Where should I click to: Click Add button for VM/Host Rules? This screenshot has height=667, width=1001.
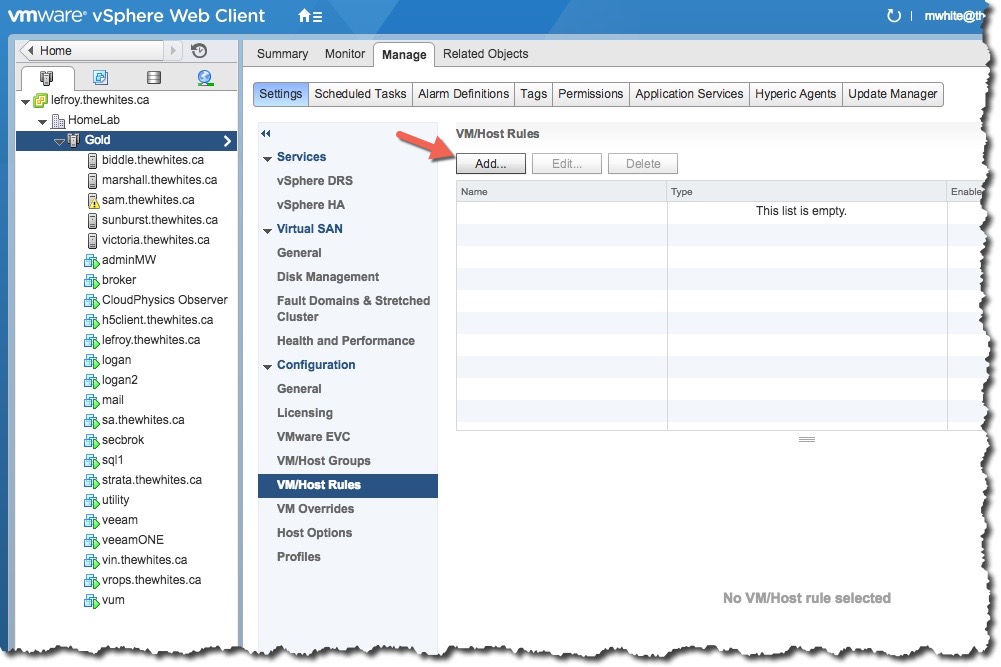pyautogui.click(x=490, y=164)
